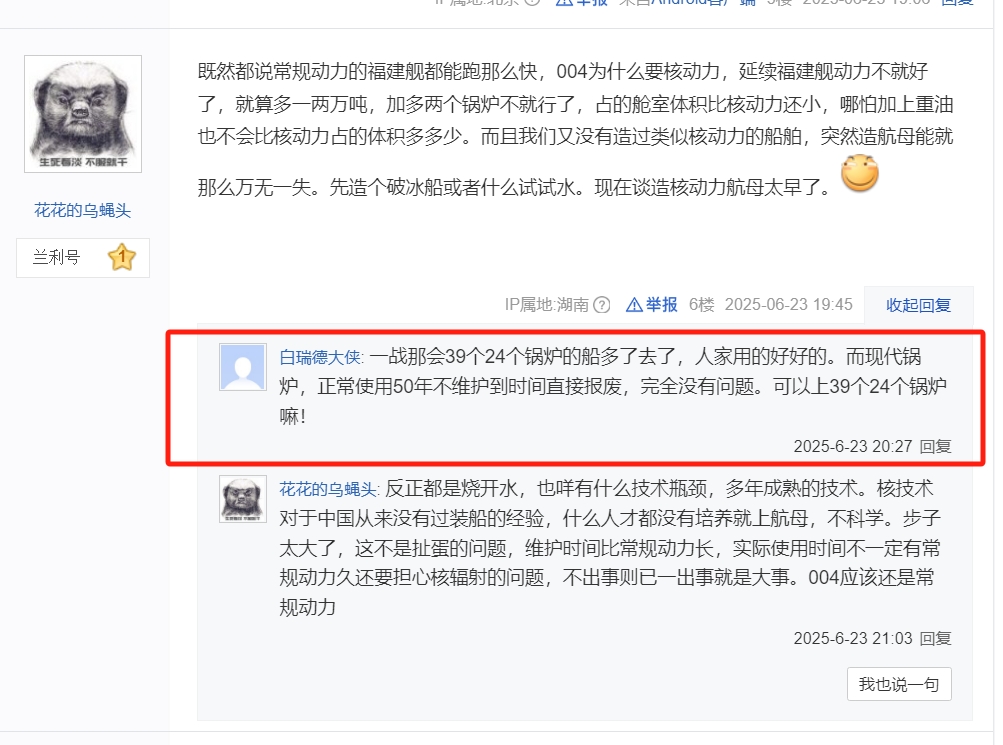Click the 6楼 floor number label
1003x745 pixels.
pos(701,305)
